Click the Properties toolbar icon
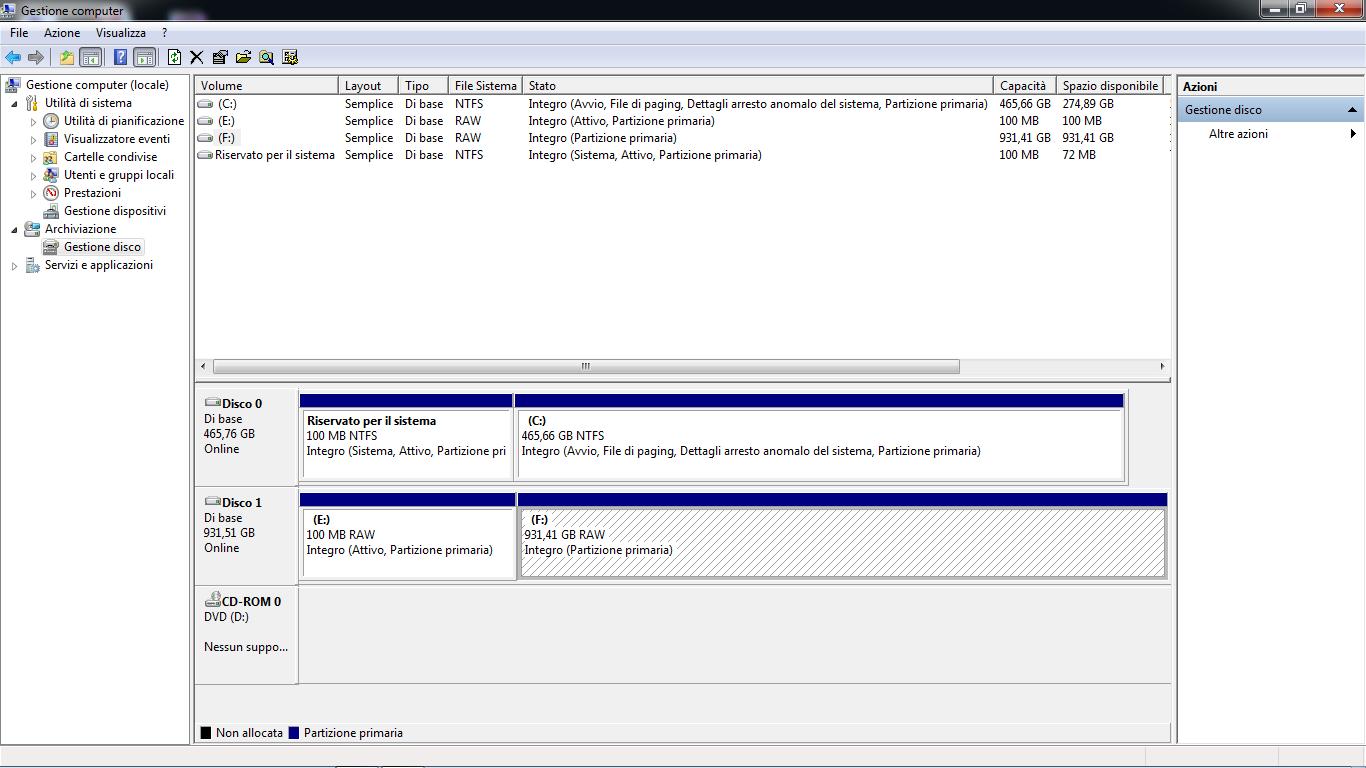 click(220, 57)
